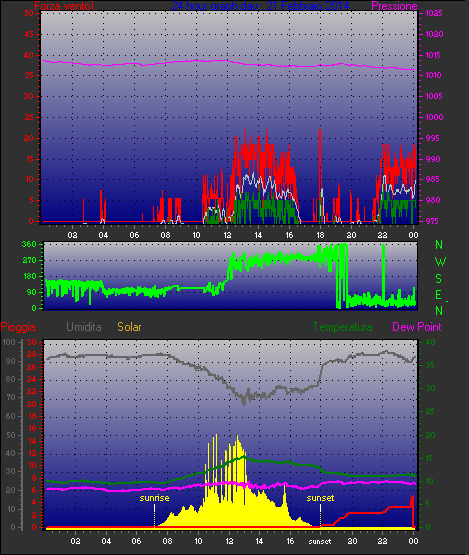Click the 360 degree axis value
The width and height of the screenshot is (469, 555).
click(x=29, y=244)
